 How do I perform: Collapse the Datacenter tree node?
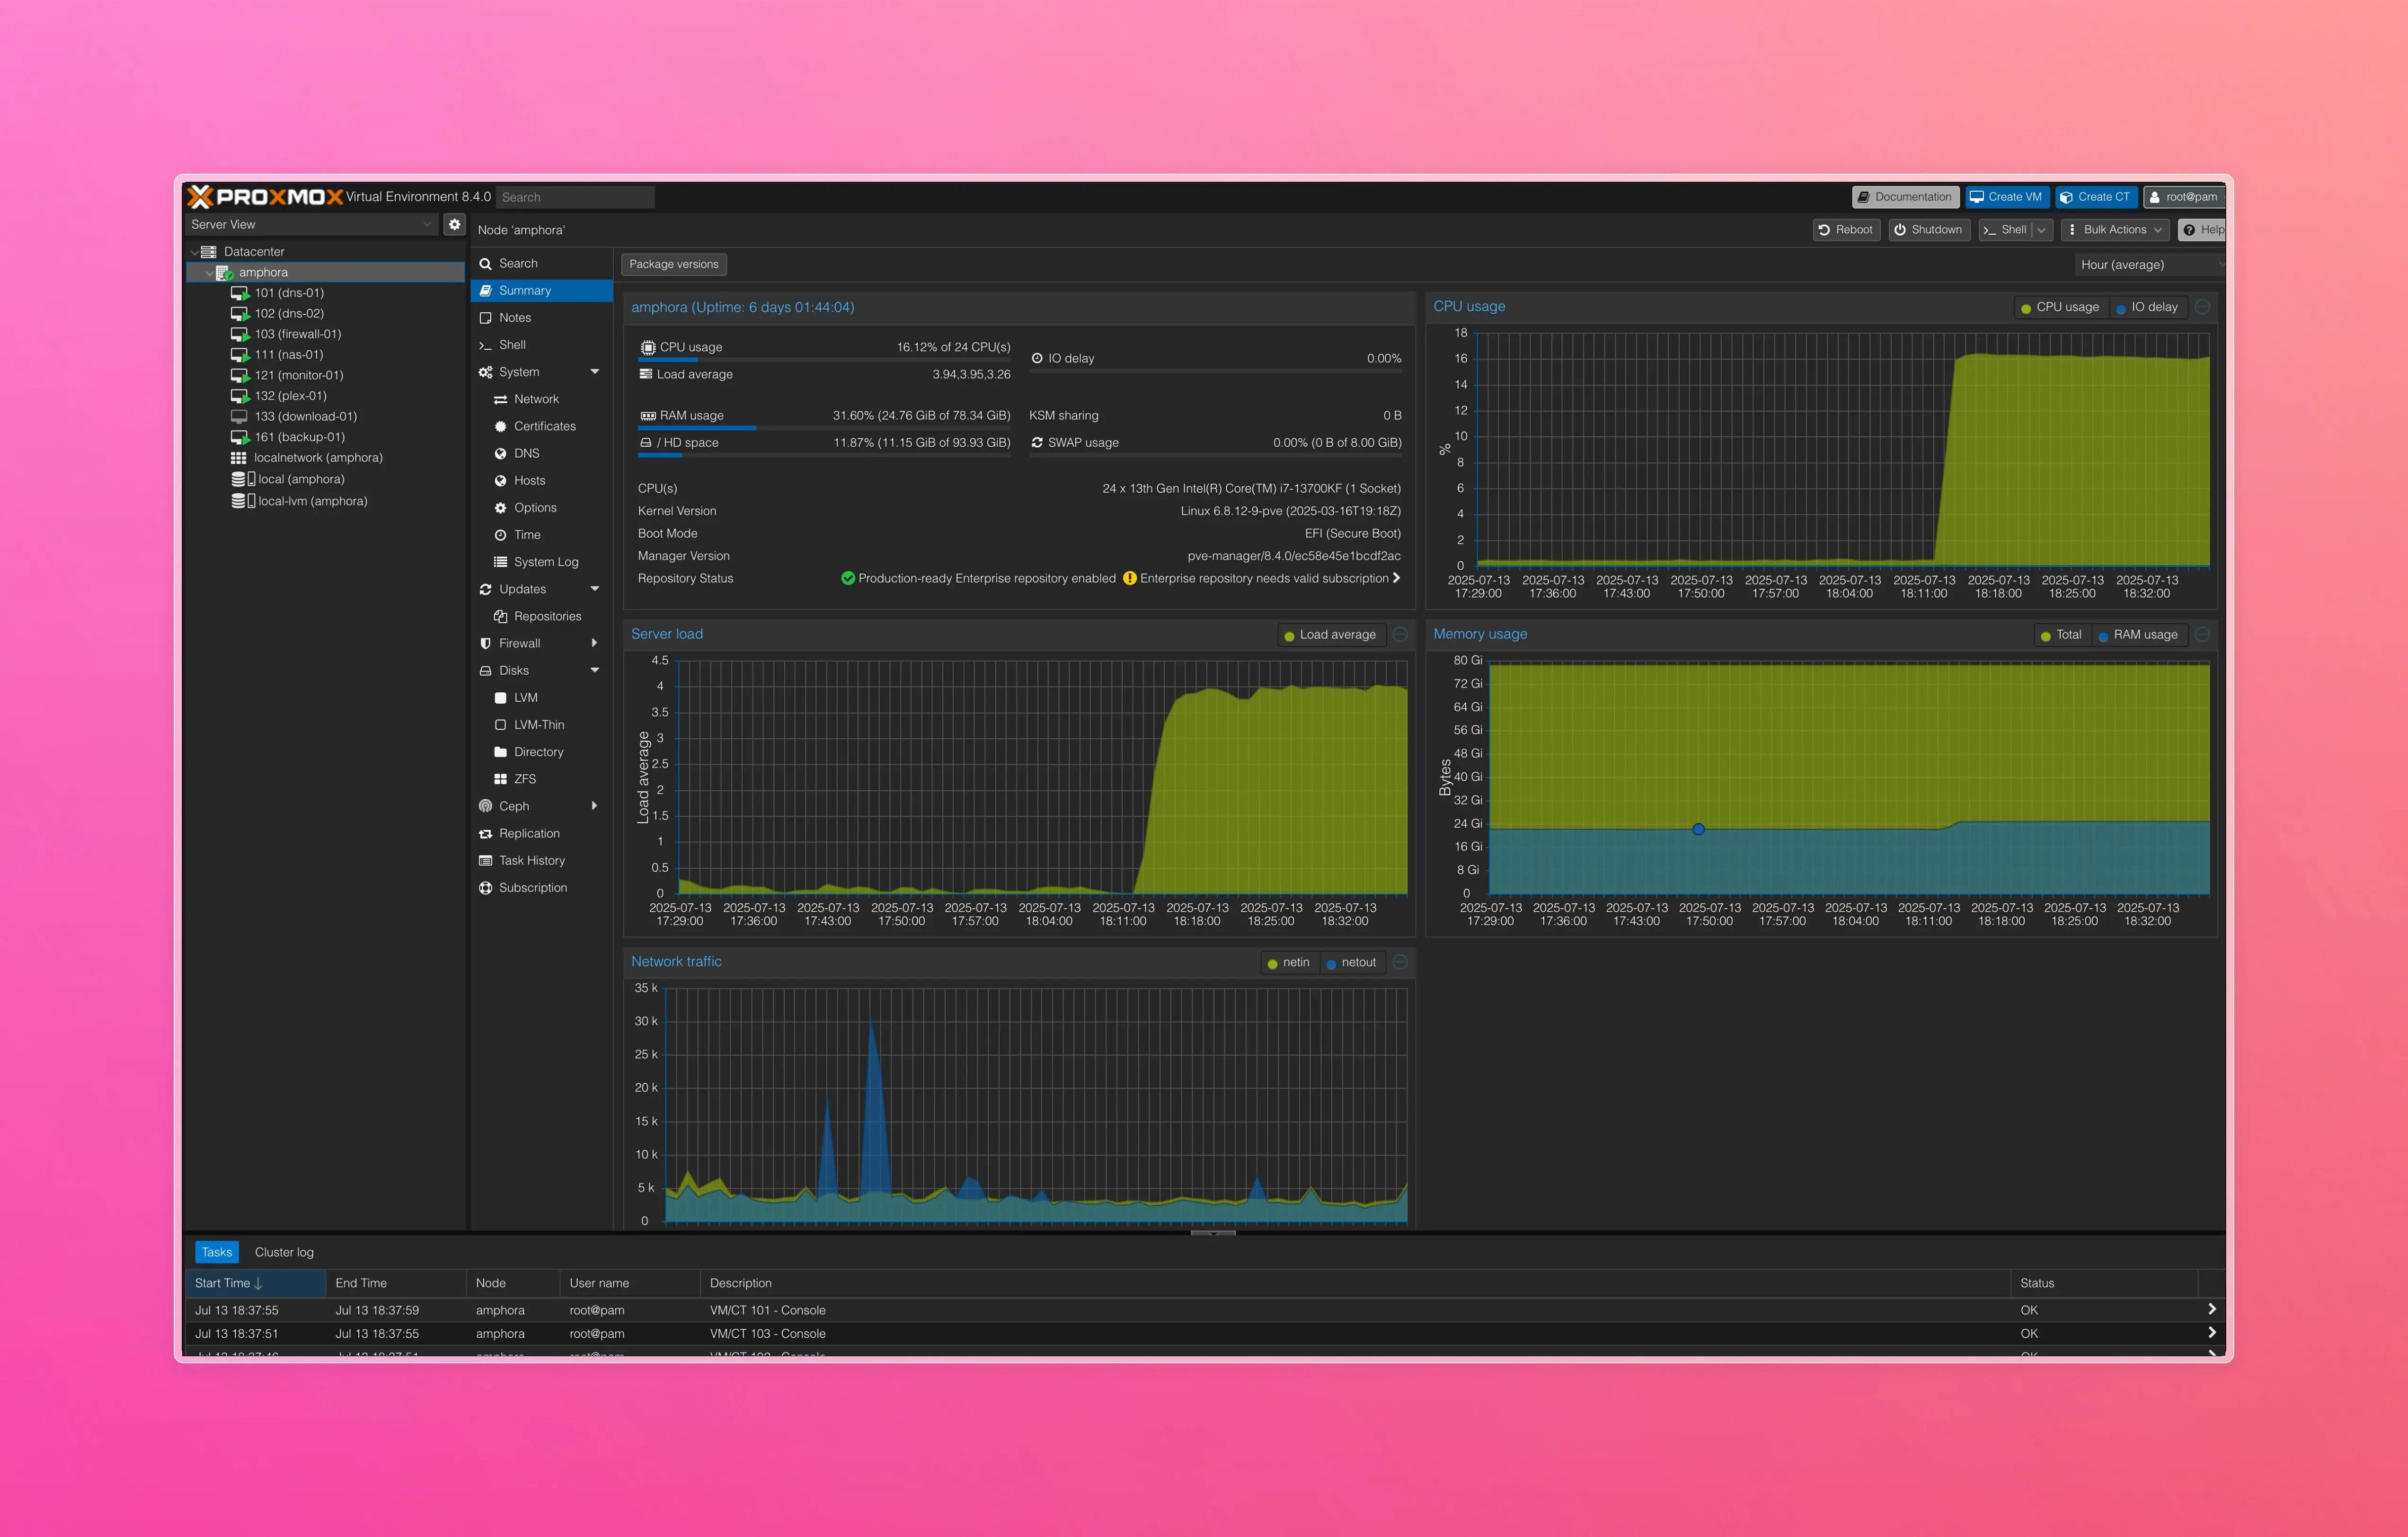(194, 252)
